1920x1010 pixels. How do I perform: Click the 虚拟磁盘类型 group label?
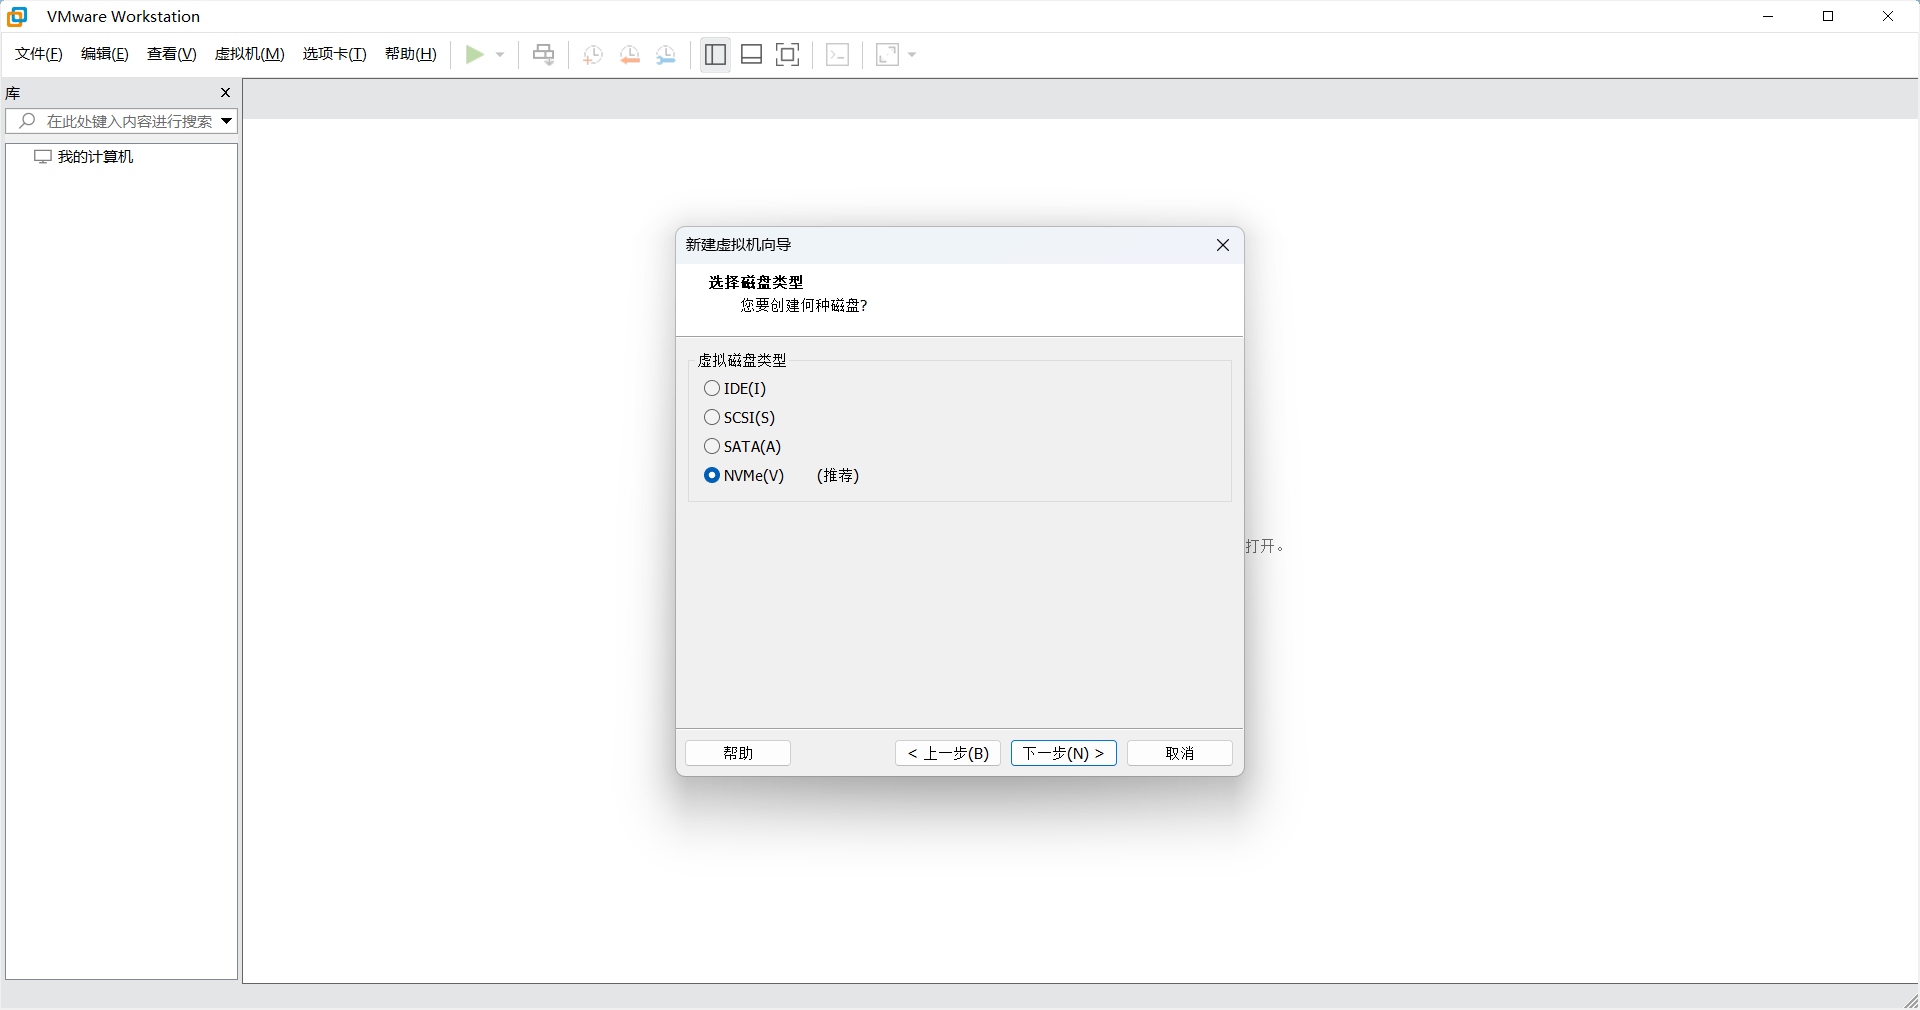742,360
